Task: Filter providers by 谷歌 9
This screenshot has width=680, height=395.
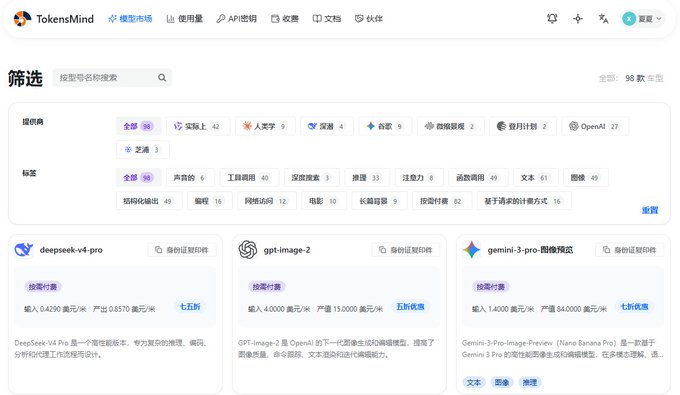Action: click(x=385, y=126)
